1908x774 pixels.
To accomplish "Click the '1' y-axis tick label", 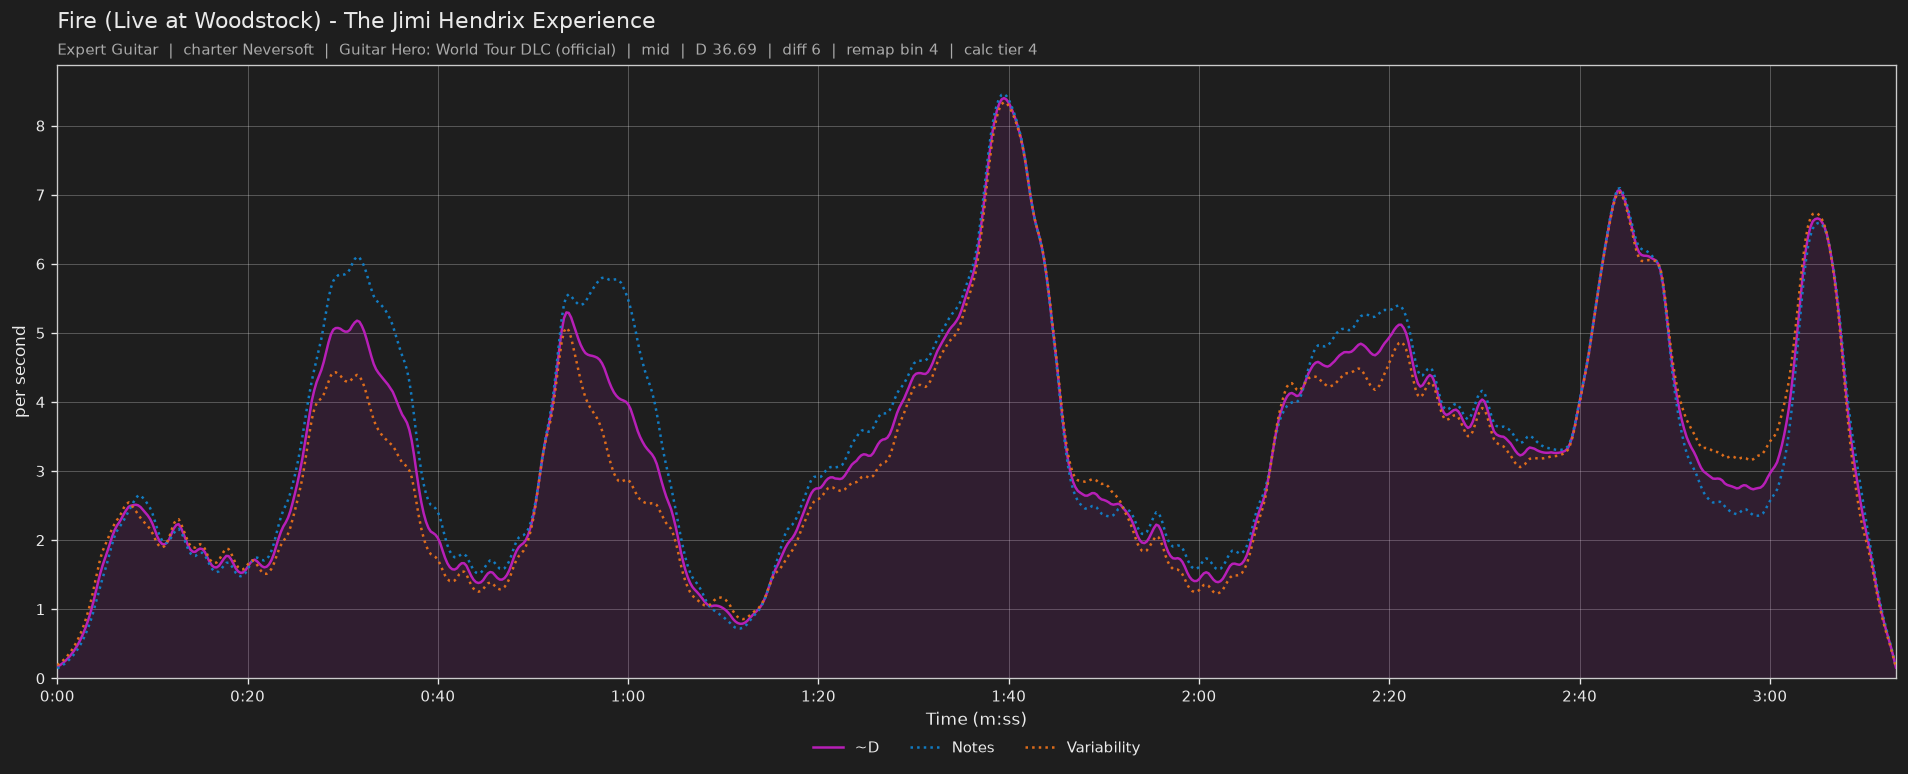I will pyautogui.click(x=41, y=610).
